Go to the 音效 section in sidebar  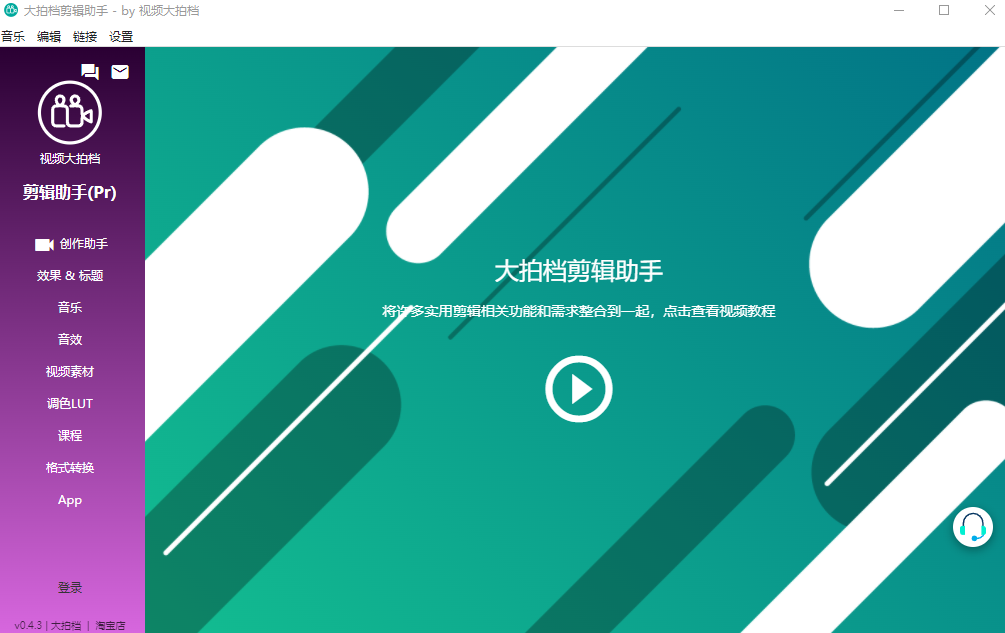click(x=70, y=340)
